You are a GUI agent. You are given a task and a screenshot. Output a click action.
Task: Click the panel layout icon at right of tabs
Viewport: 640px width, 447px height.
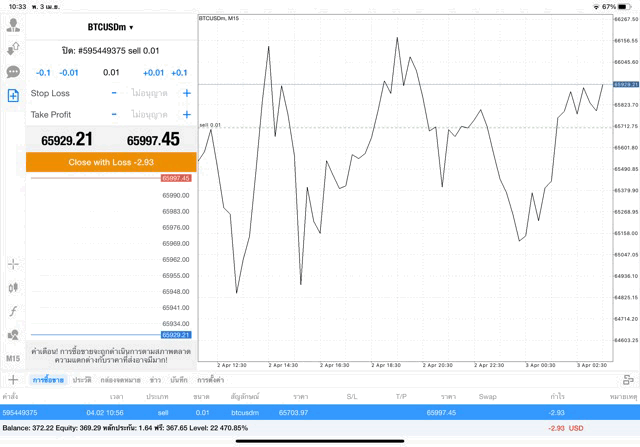click(x=627, y=380)
